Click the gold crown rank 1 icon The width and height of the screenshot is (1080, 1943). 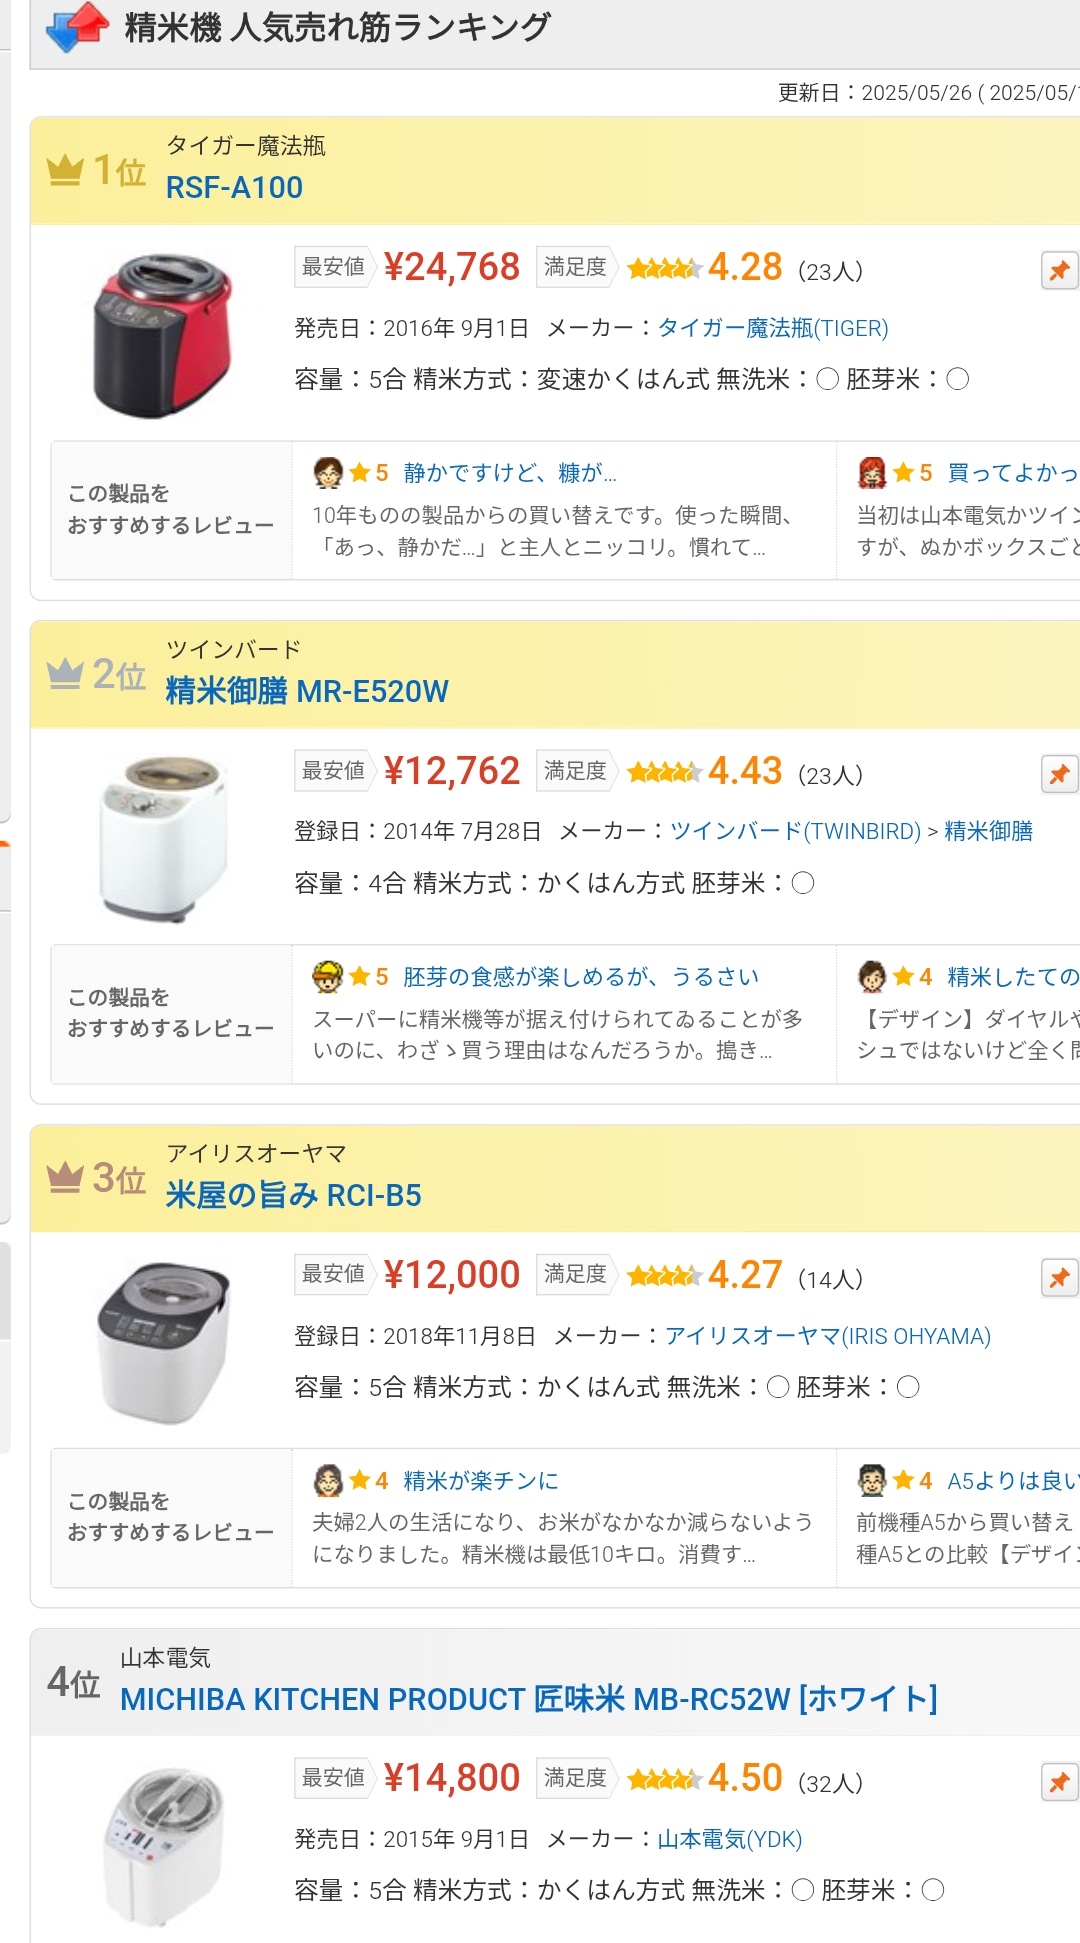[65, 170]
